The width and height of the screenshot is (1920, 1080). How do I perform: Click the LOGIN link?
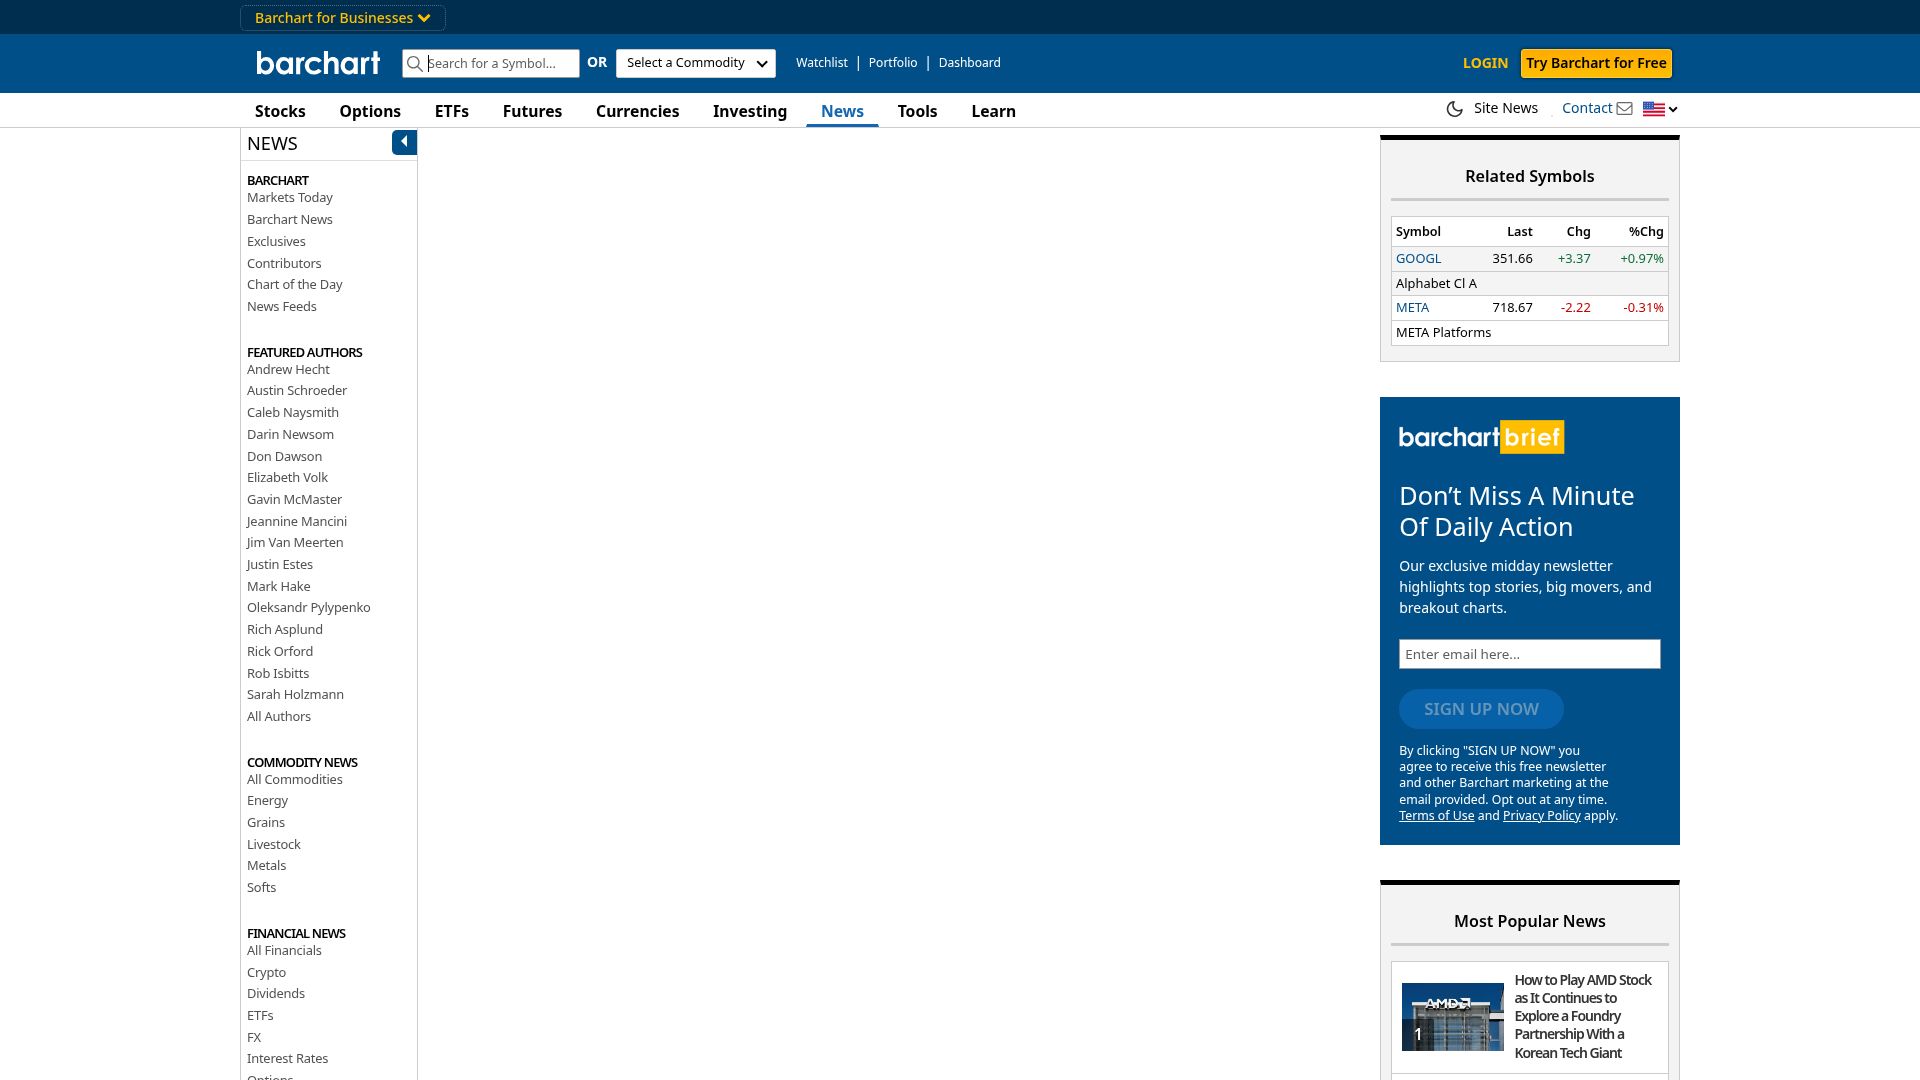1485,63
